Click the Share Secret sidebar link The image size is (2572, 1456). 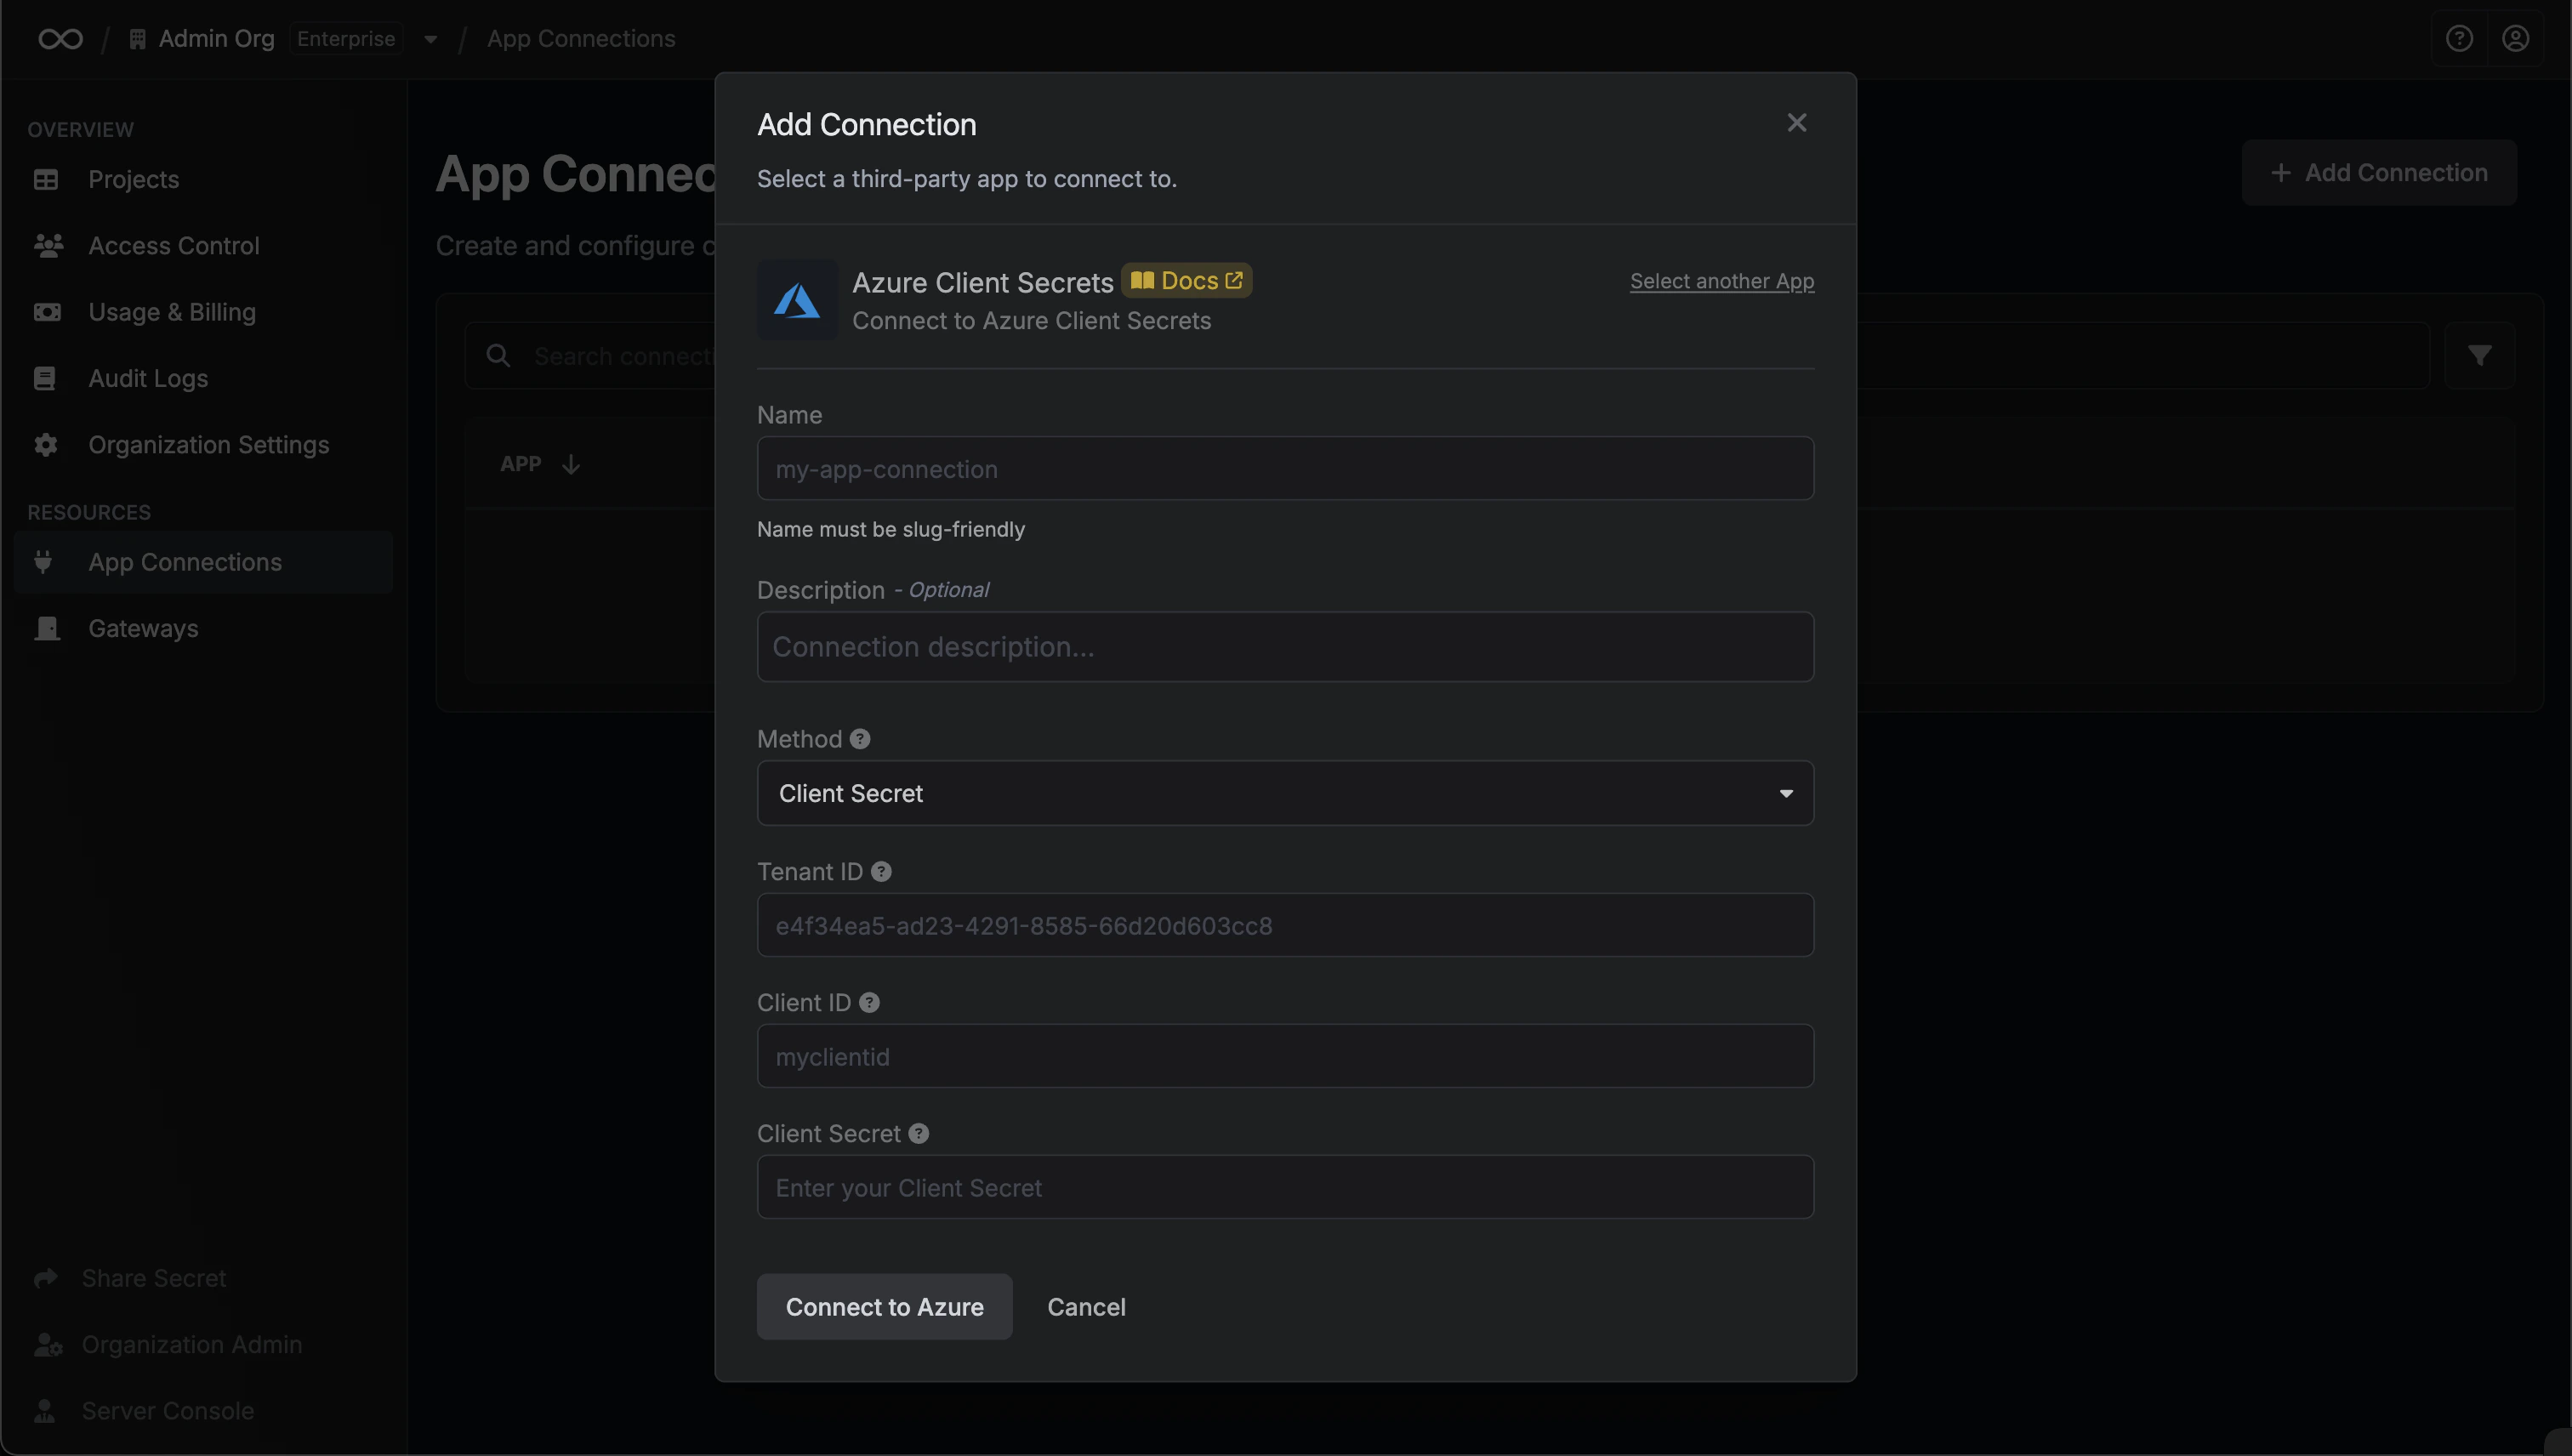pyautogui.click(x=153, y=1278)
